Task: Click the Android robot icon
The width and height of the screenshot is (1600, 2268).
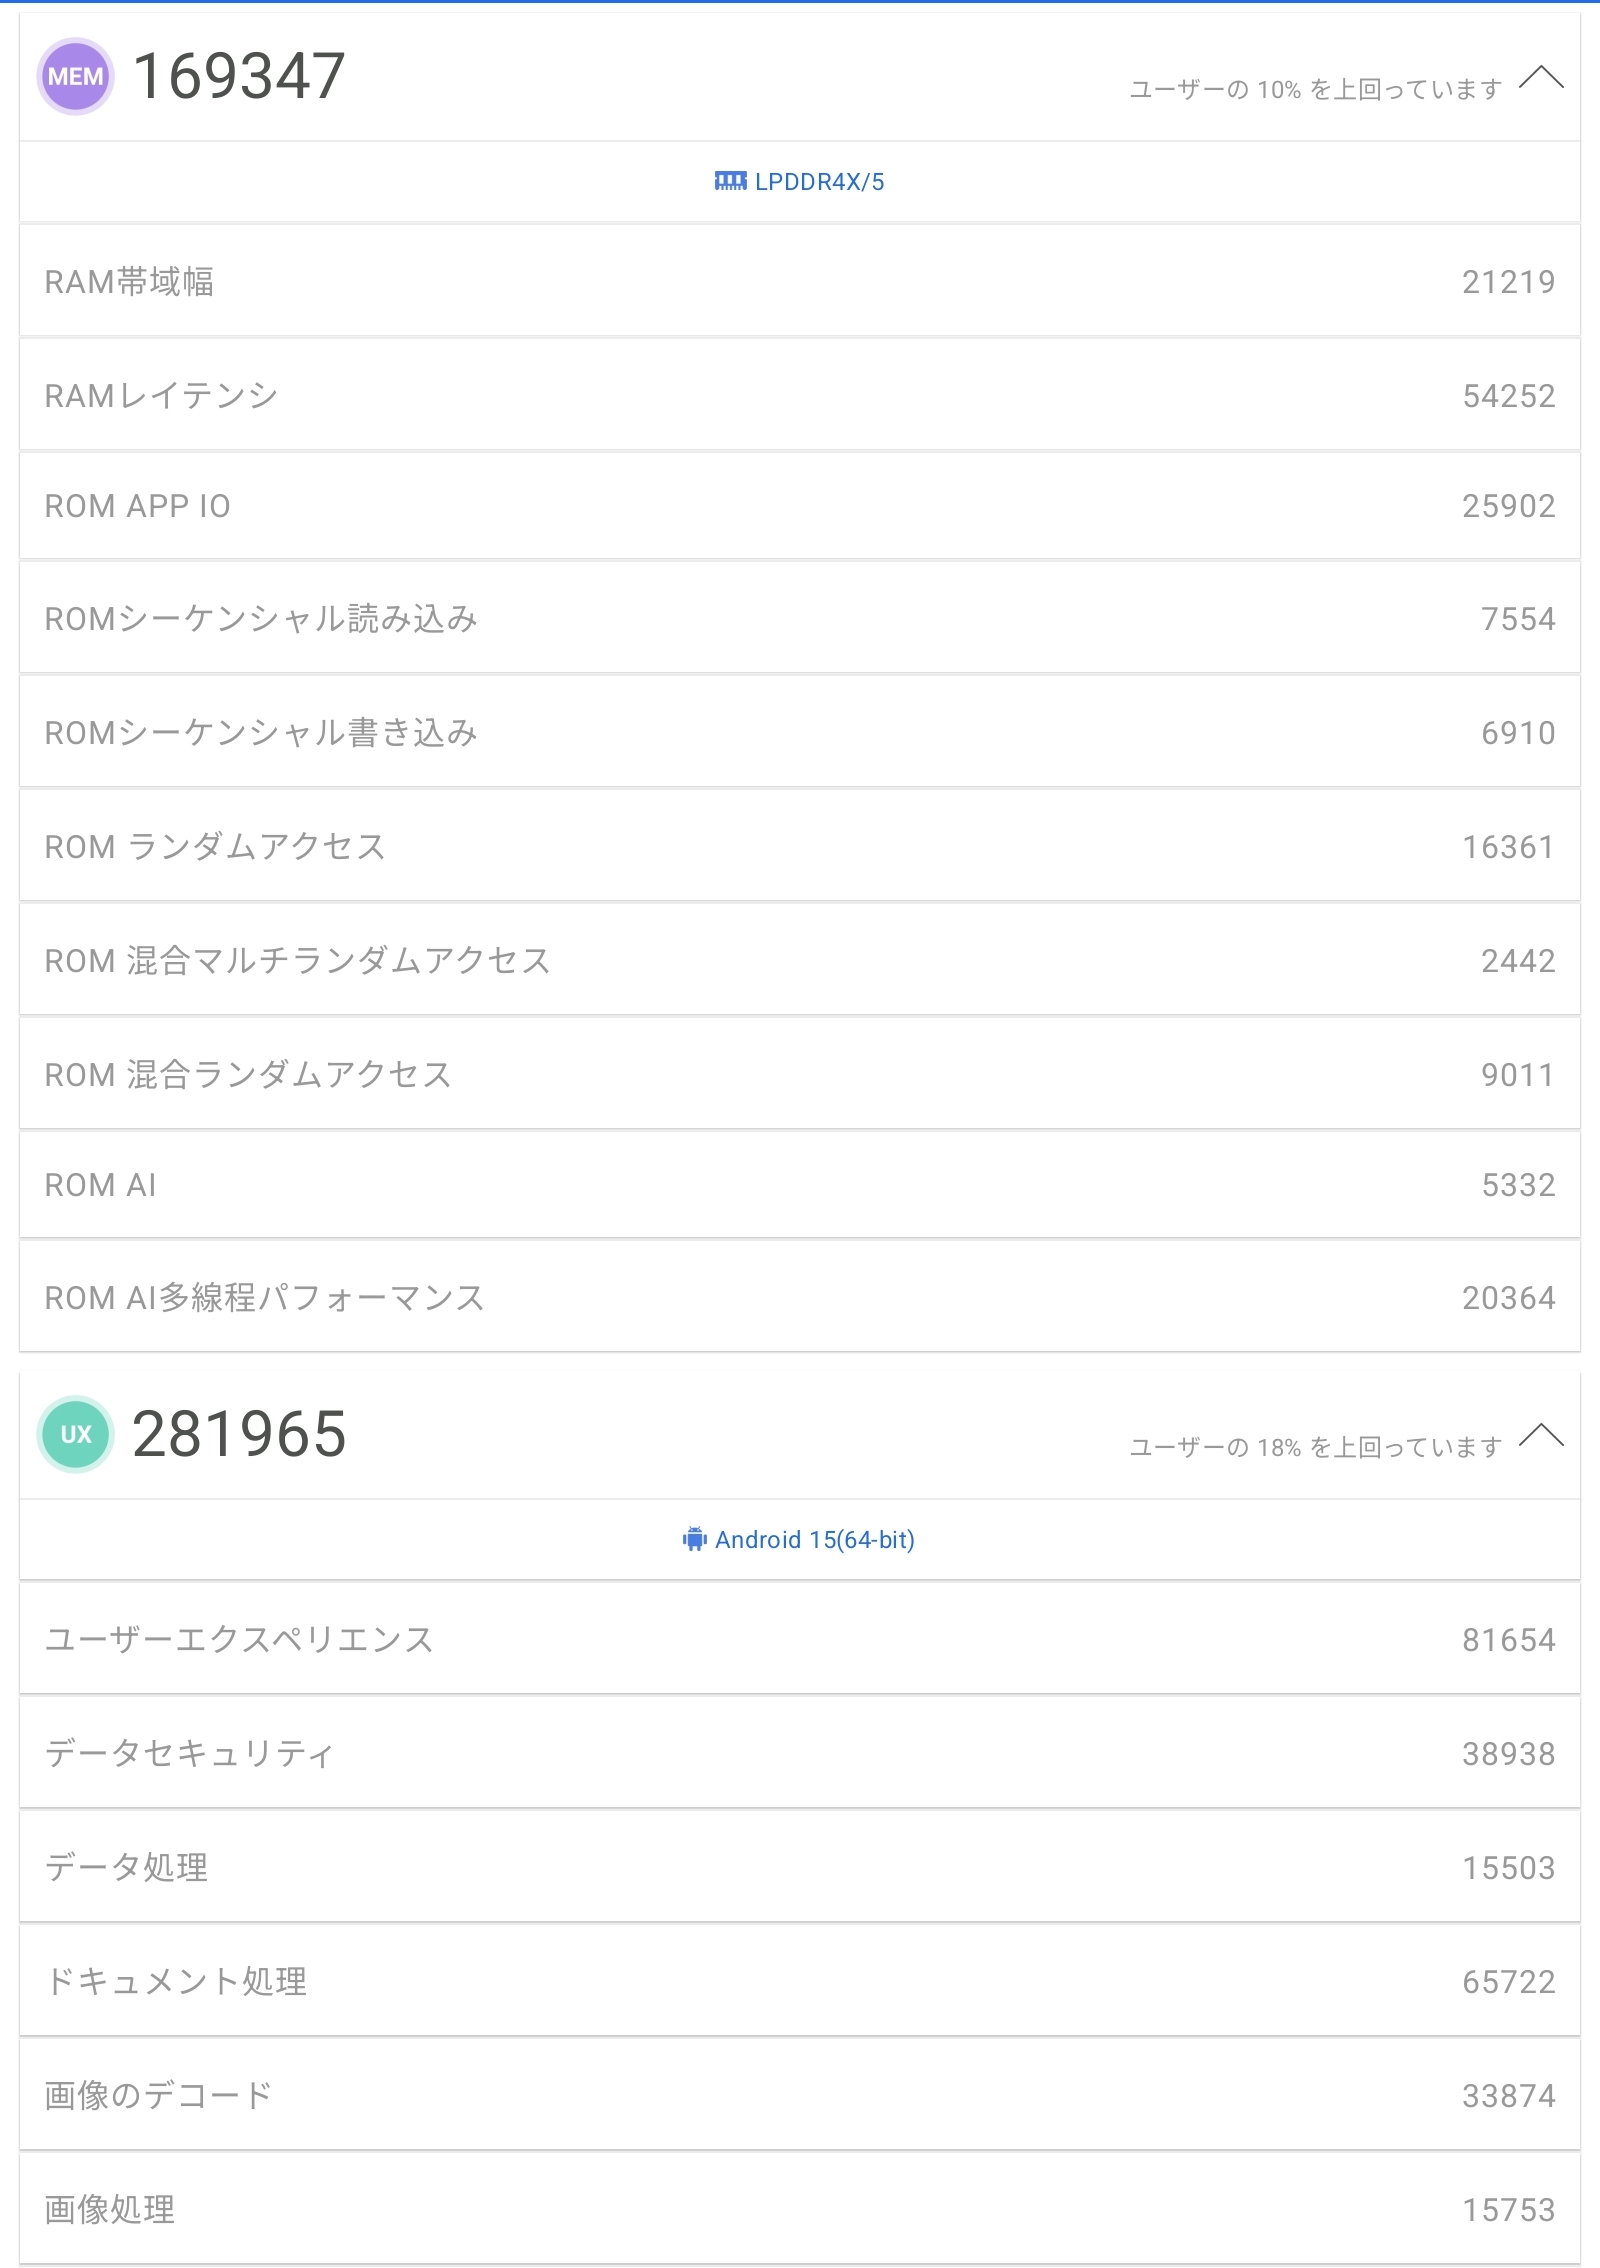Action: [695, 1539]
